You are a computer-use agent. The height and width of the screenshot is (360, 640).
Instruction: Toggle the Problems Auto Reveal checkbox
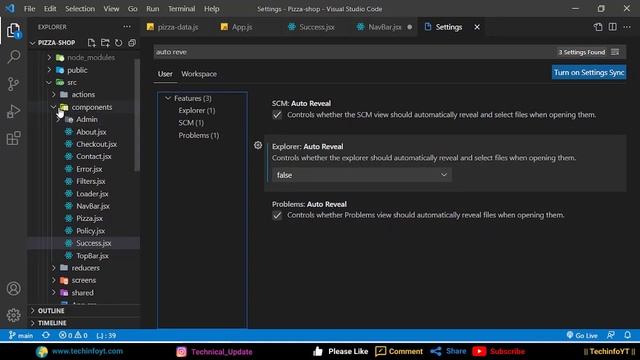pyautogui.click(x=277, y=215)
